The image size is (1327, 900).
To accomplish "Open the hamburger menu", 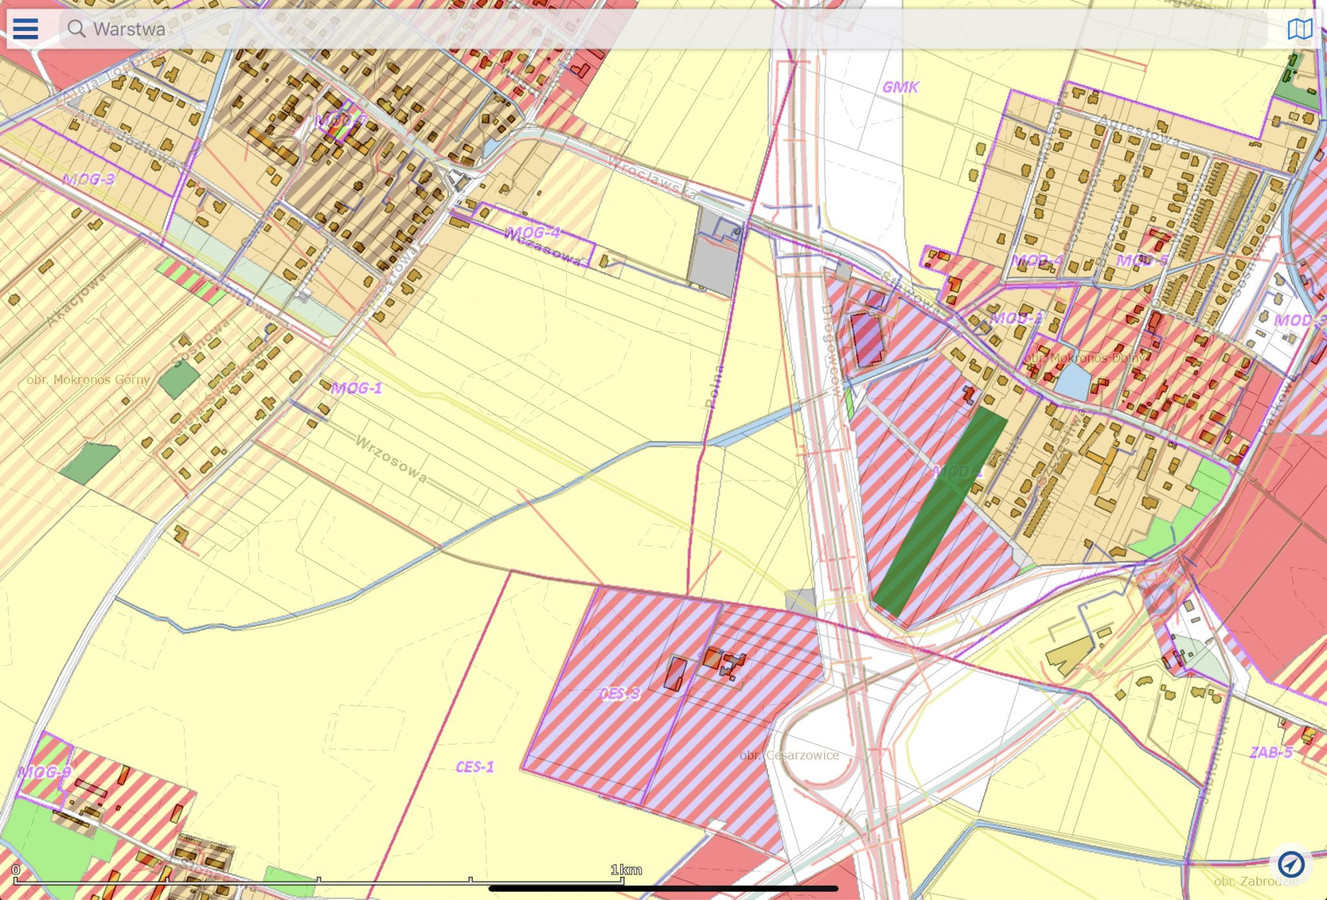I will 26,28.
